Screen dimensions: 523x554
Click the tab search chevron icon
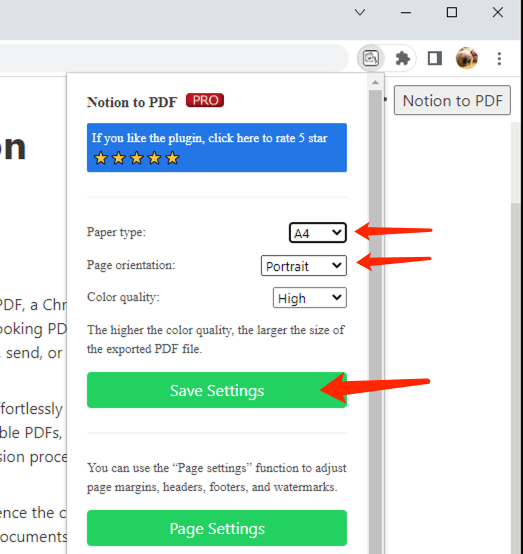(360, 12)
